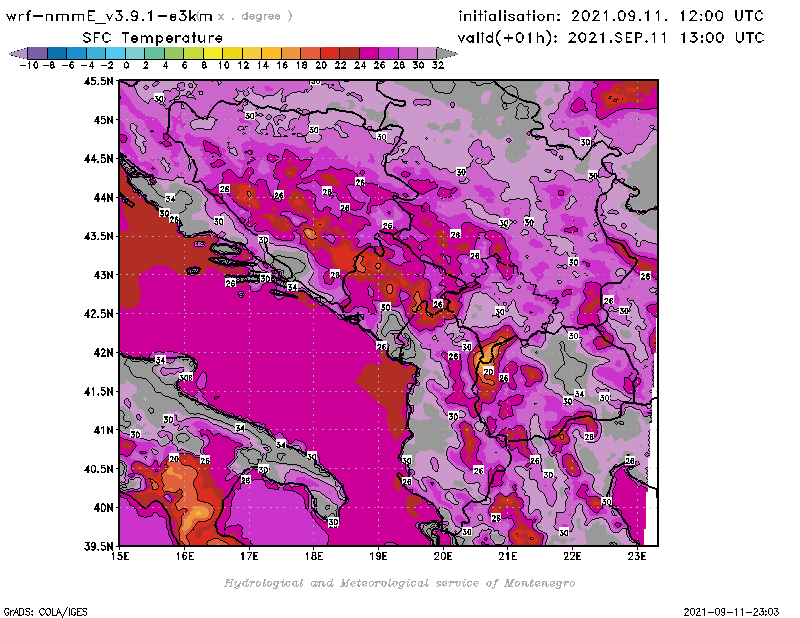Click the '43.5N' latitude label

click(98, 236)
